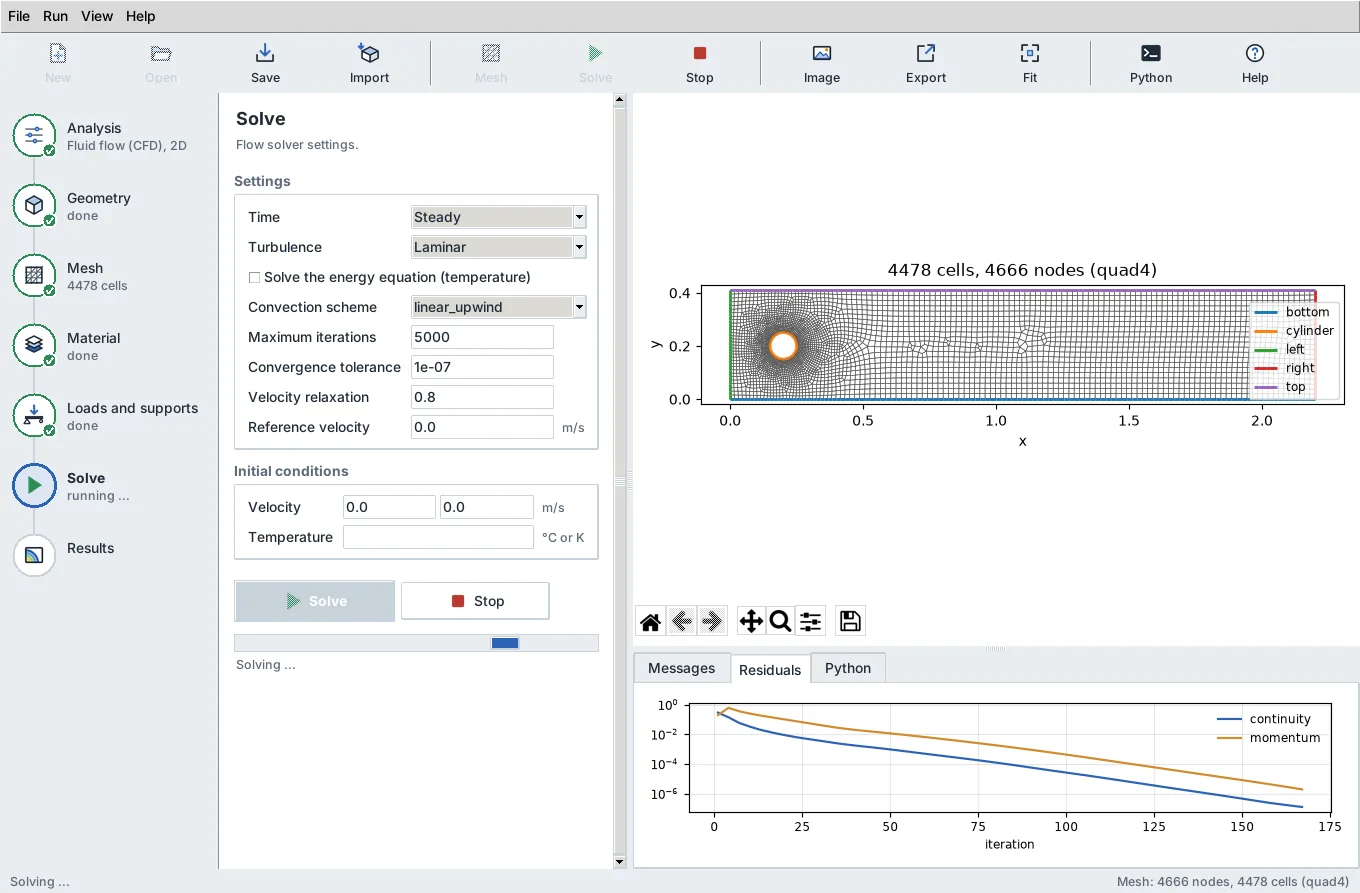The height and width of the screenshot is (893, 1360).
Task: Click the Save toolbar icon
Action: (265, 63)
